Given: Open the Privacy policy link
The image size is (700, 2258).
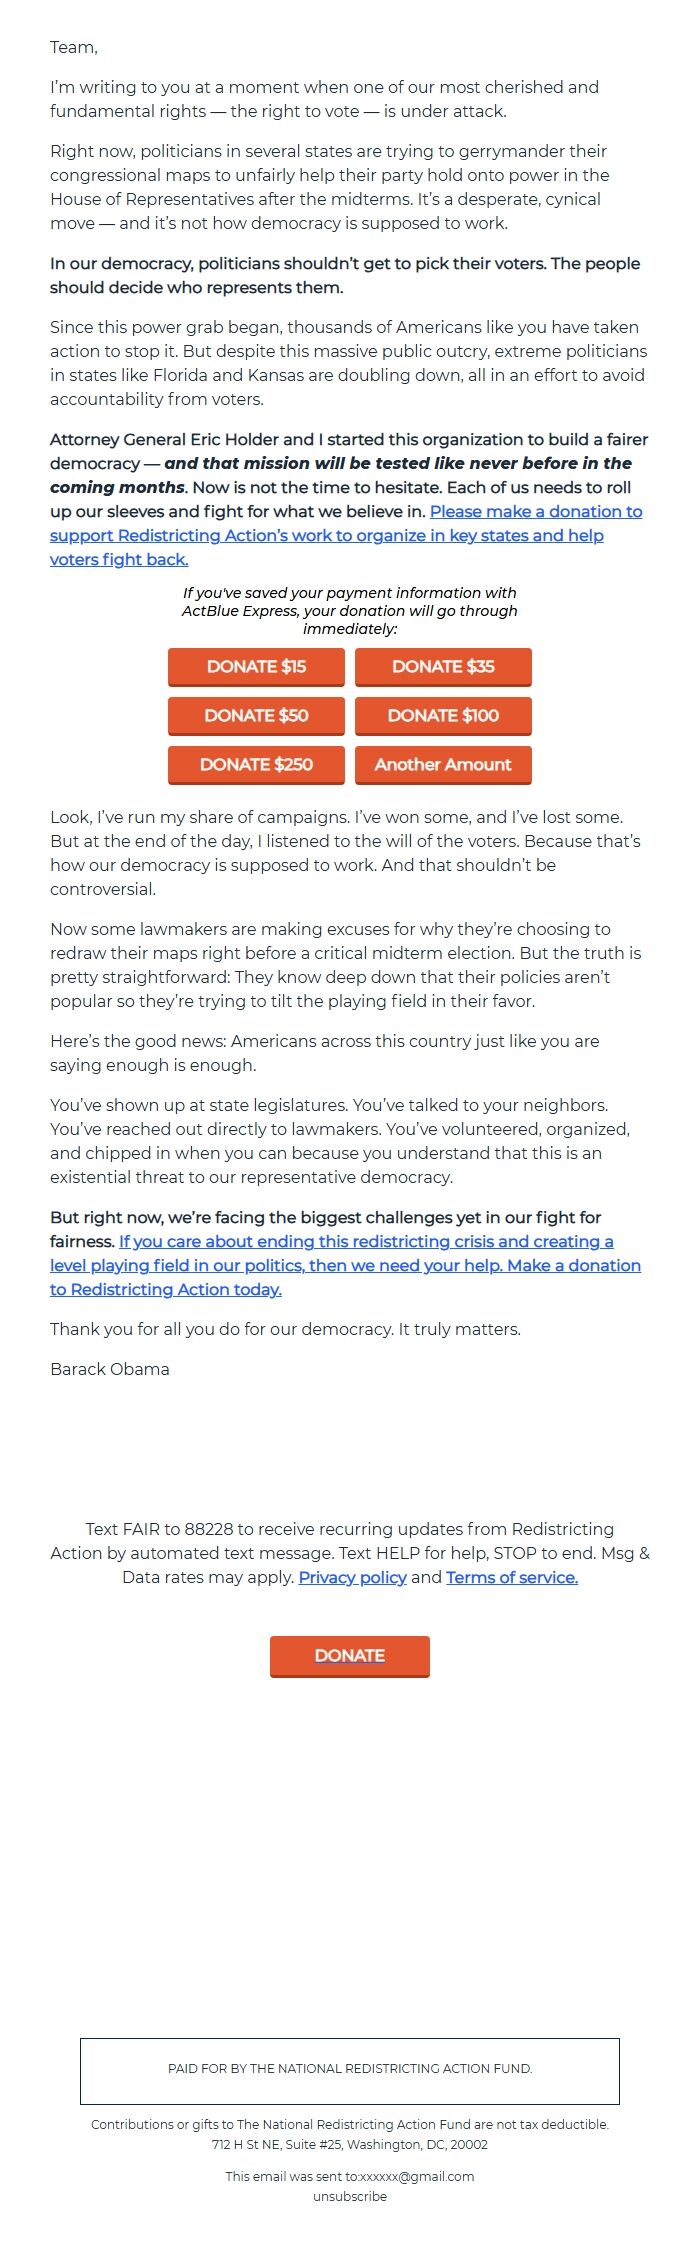Looking at the screenshot, I should (352, 1577).
